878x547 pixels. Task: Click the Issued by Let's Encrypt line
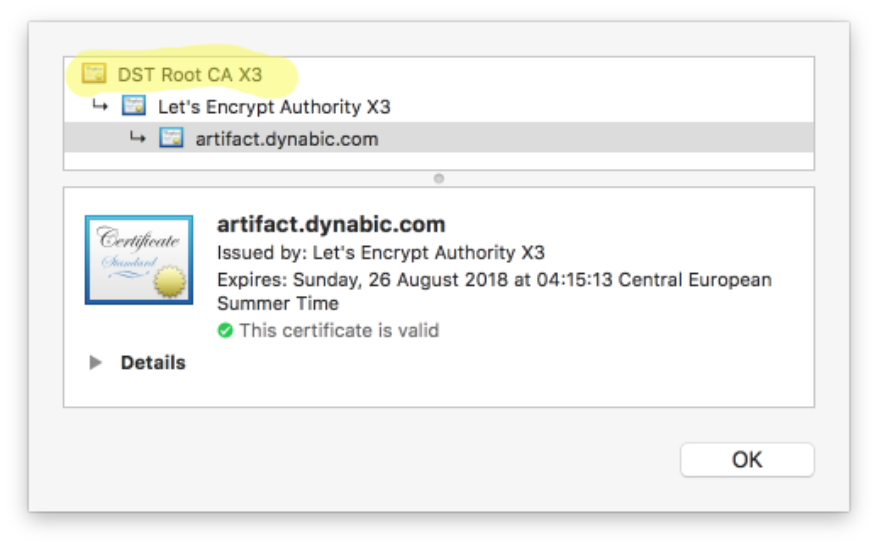click(381, 253)
